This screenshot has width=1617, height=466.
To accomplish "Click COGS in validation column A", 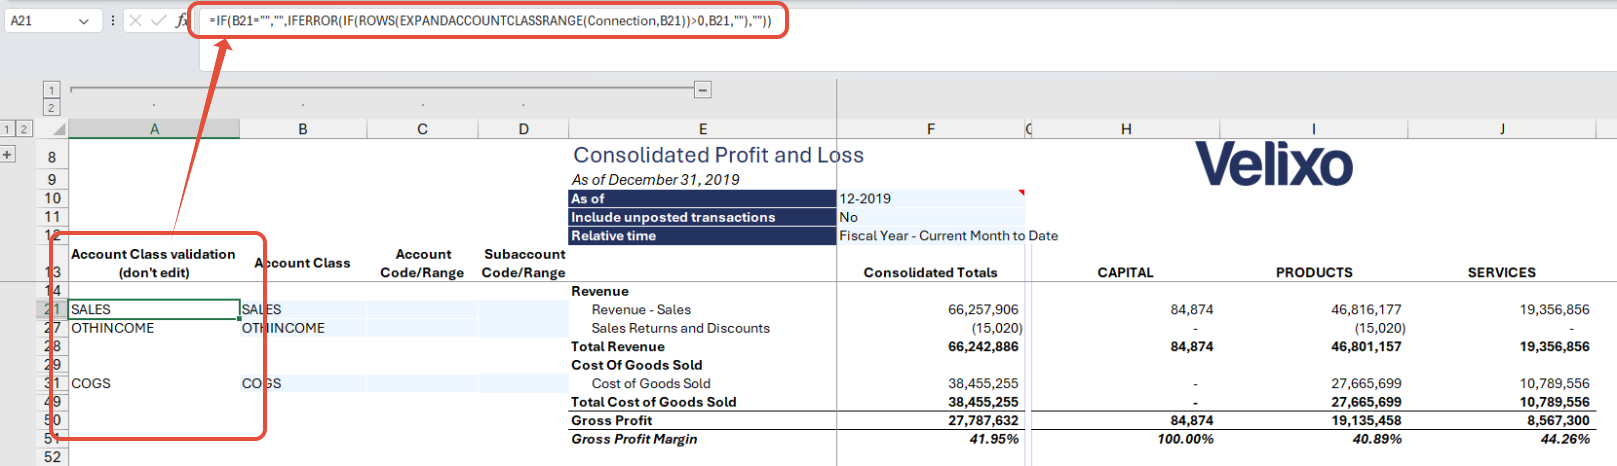I will pos(91,383).
